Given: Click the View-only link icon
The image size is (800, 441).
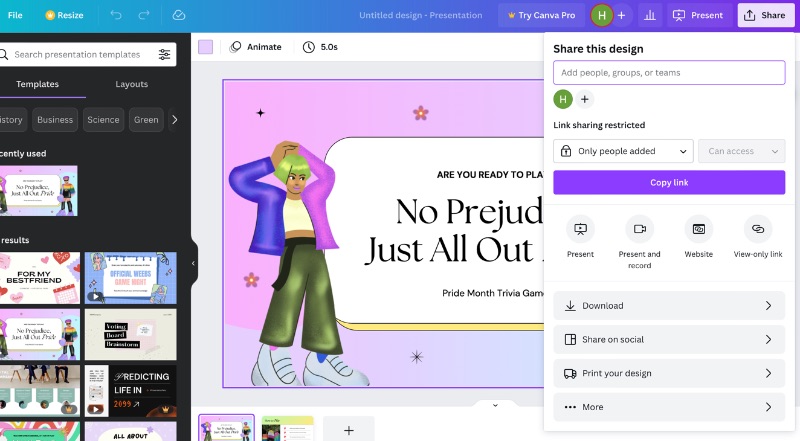Looking at the screenshot, I should pos(758,229).
